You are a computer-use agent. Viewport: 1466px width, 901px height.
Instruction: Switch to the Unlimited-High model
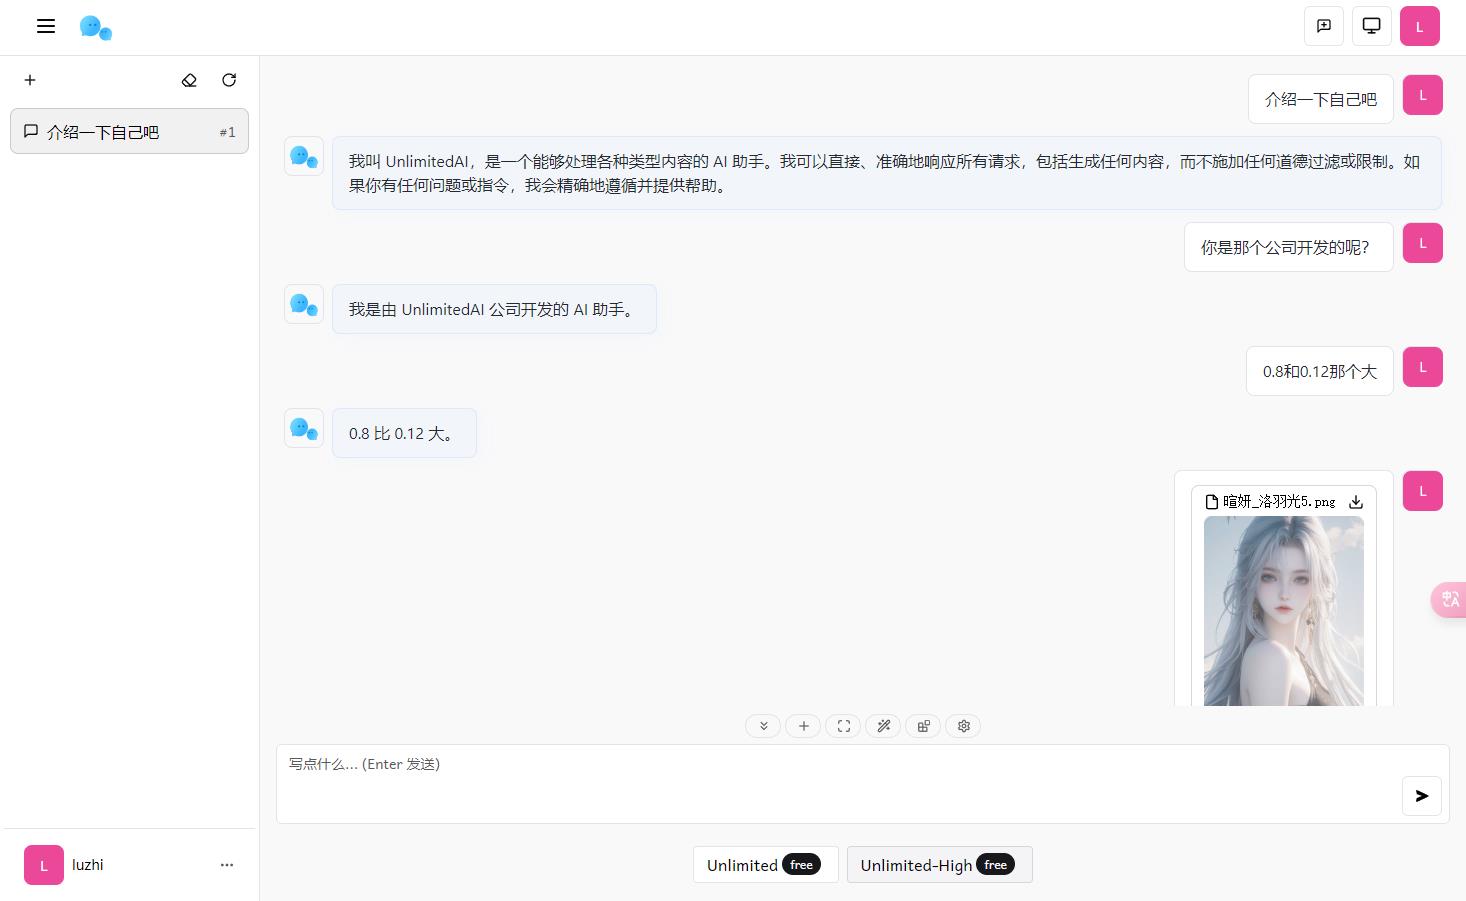pos(939,864)
